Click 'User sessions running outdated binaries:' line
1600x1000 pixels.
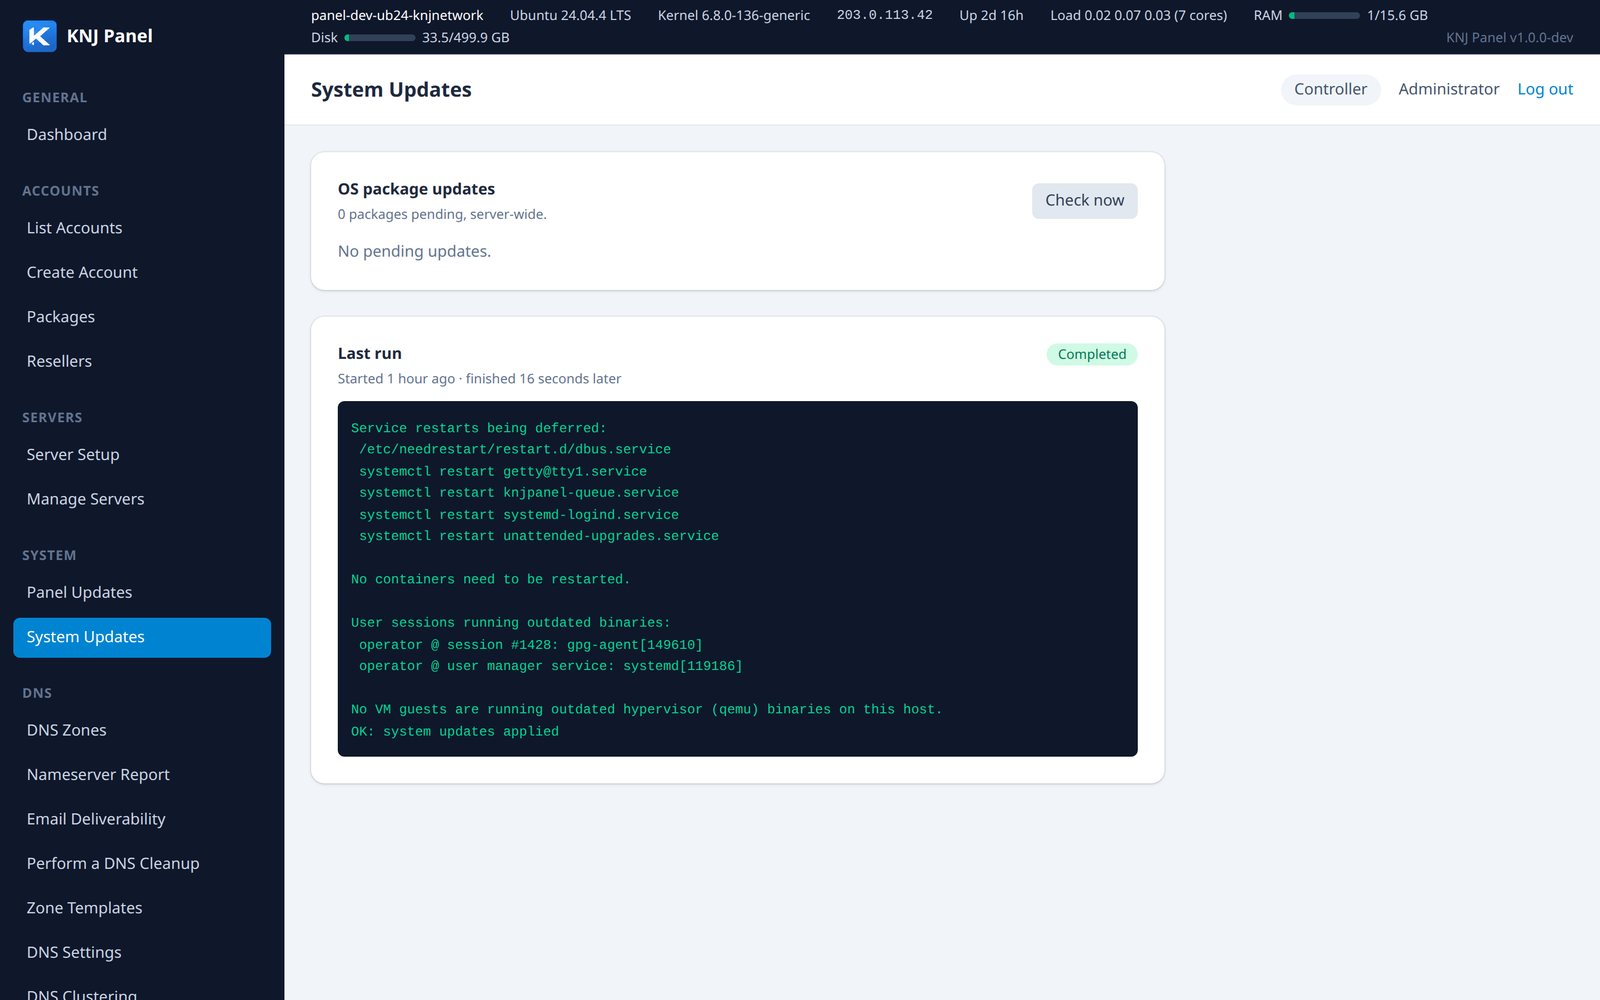pos(510,623)
